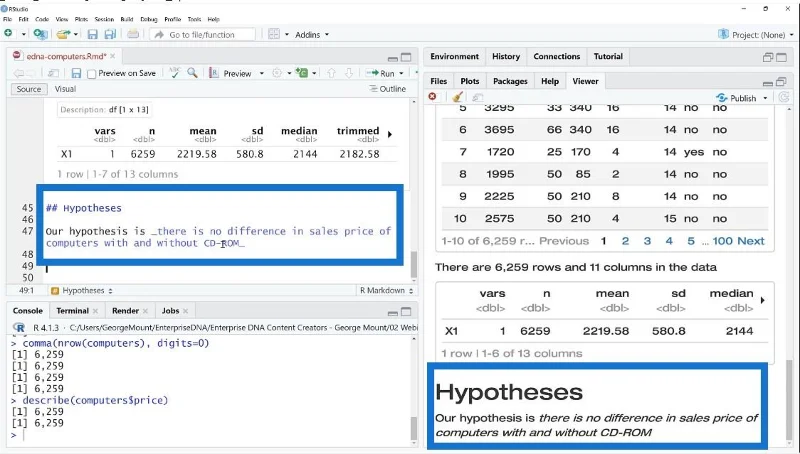Go to page 100 of data table
This screenshot has height=454, width=800.
click(x=722, y=241)
